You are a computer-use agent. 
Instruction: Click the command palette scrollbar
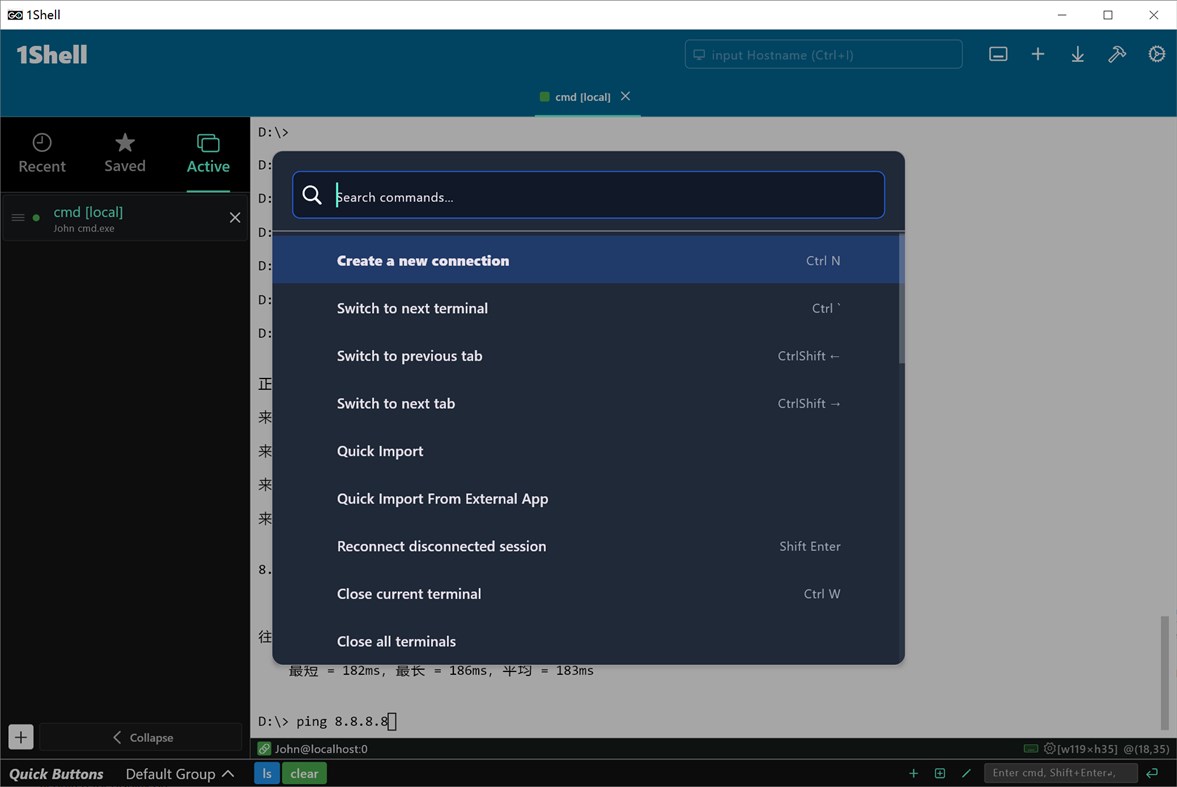[x=902, y=299]
